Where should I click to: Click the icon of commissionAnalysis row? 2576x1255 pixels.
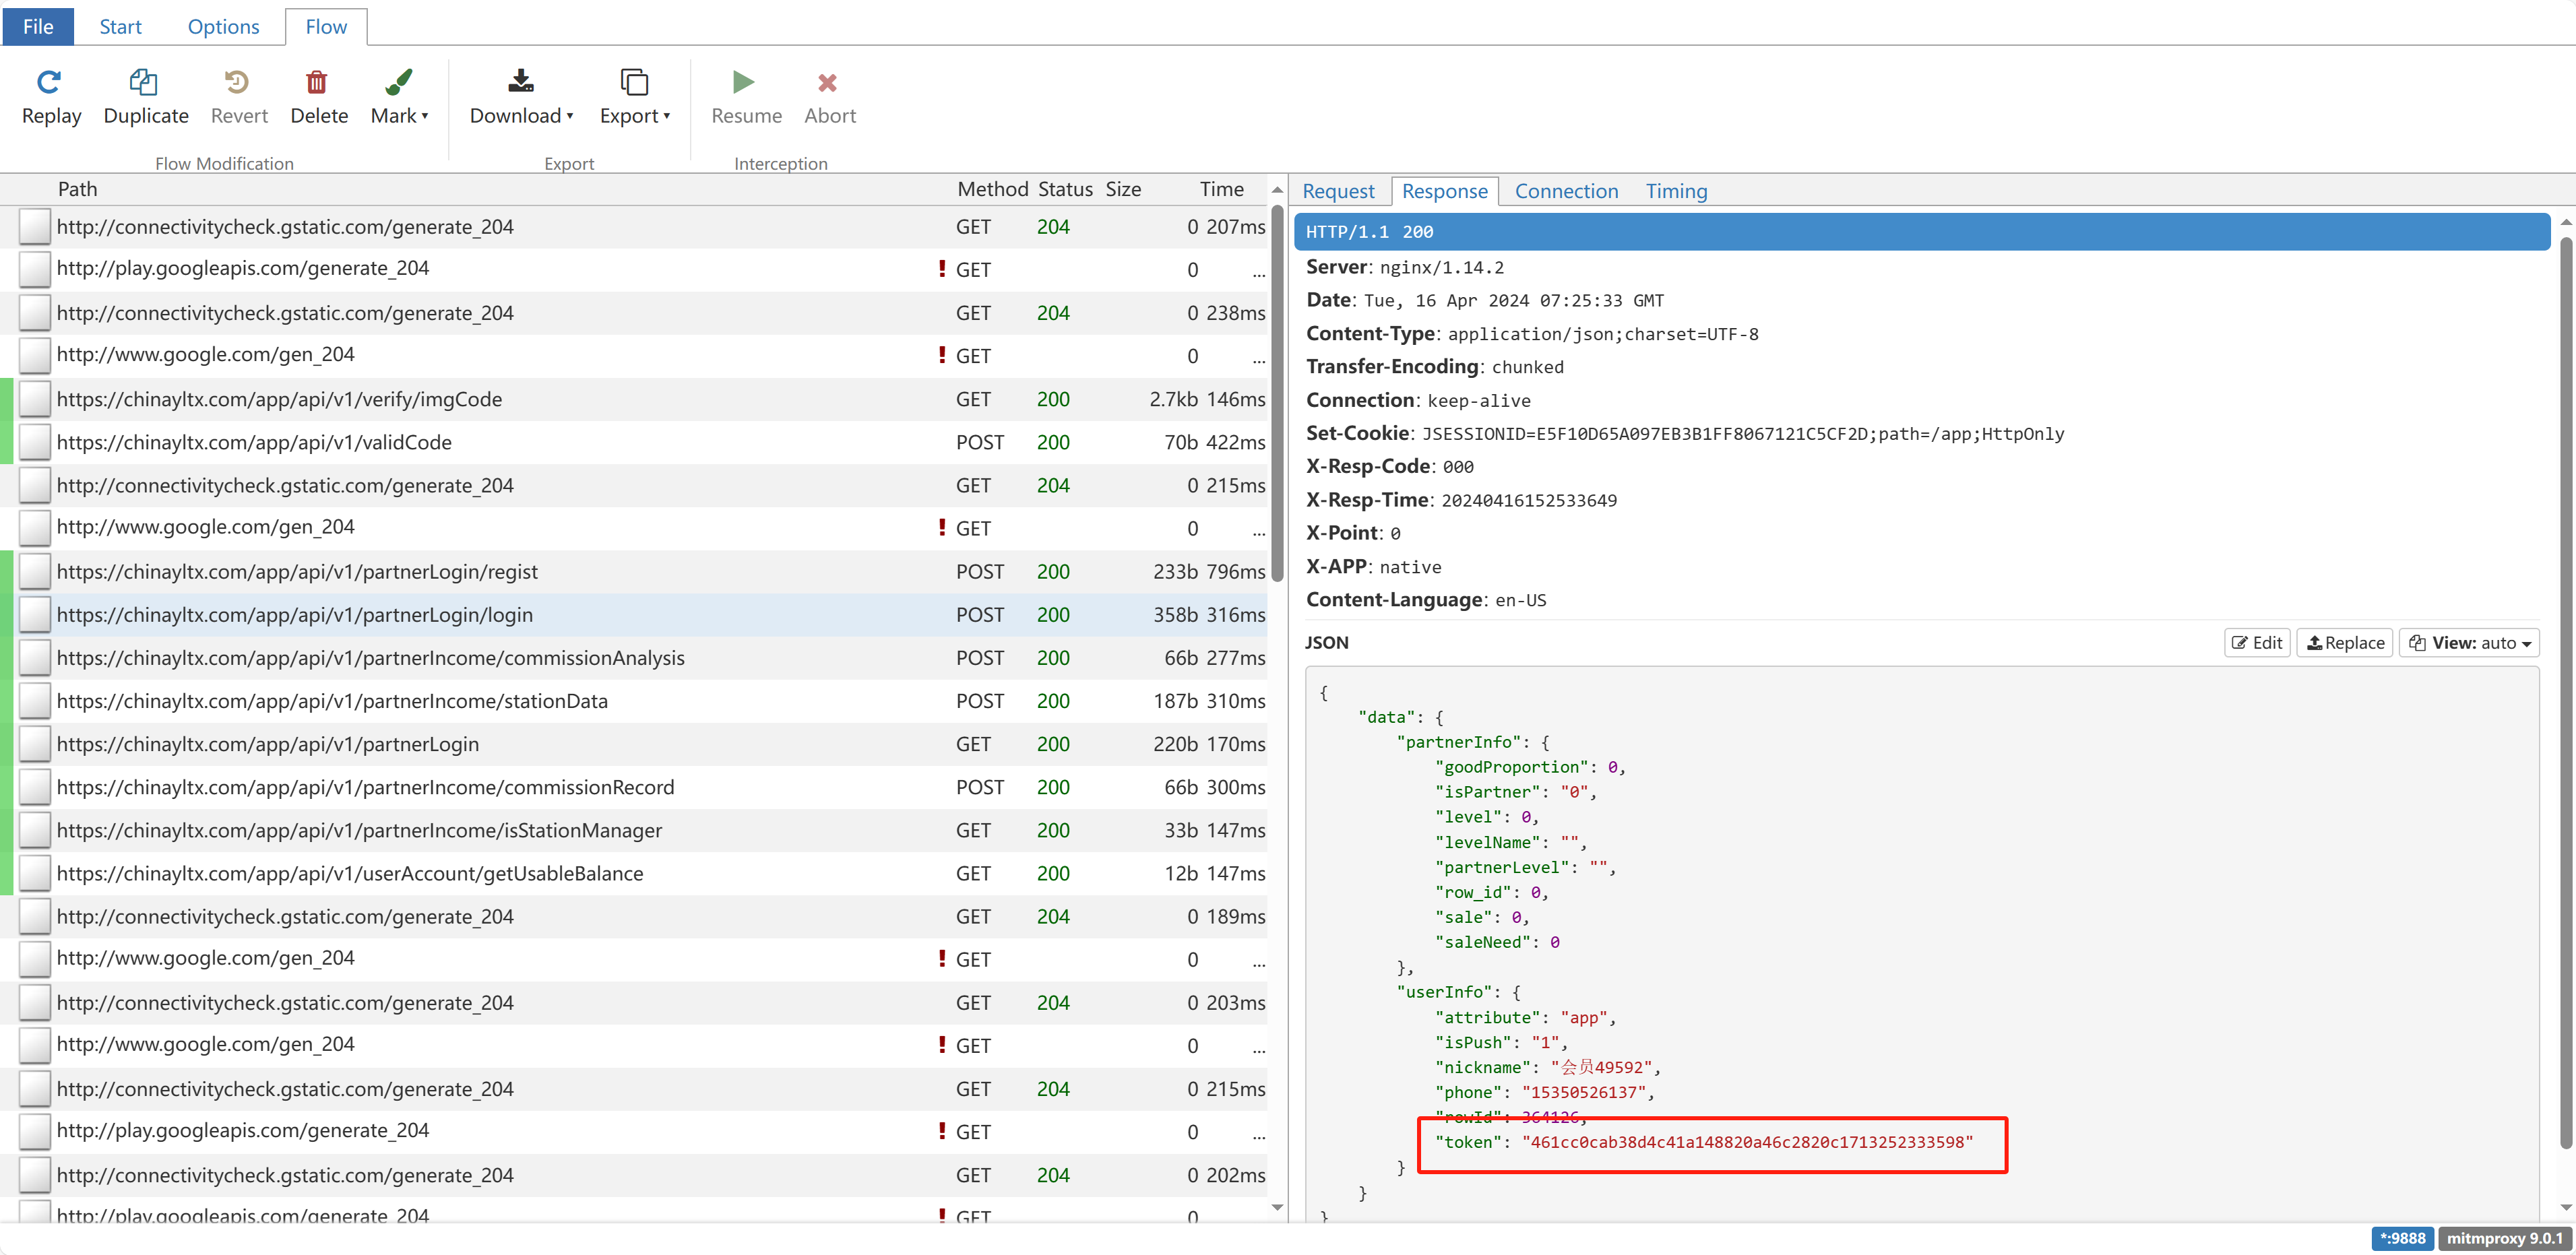click(x=35, y=658)
